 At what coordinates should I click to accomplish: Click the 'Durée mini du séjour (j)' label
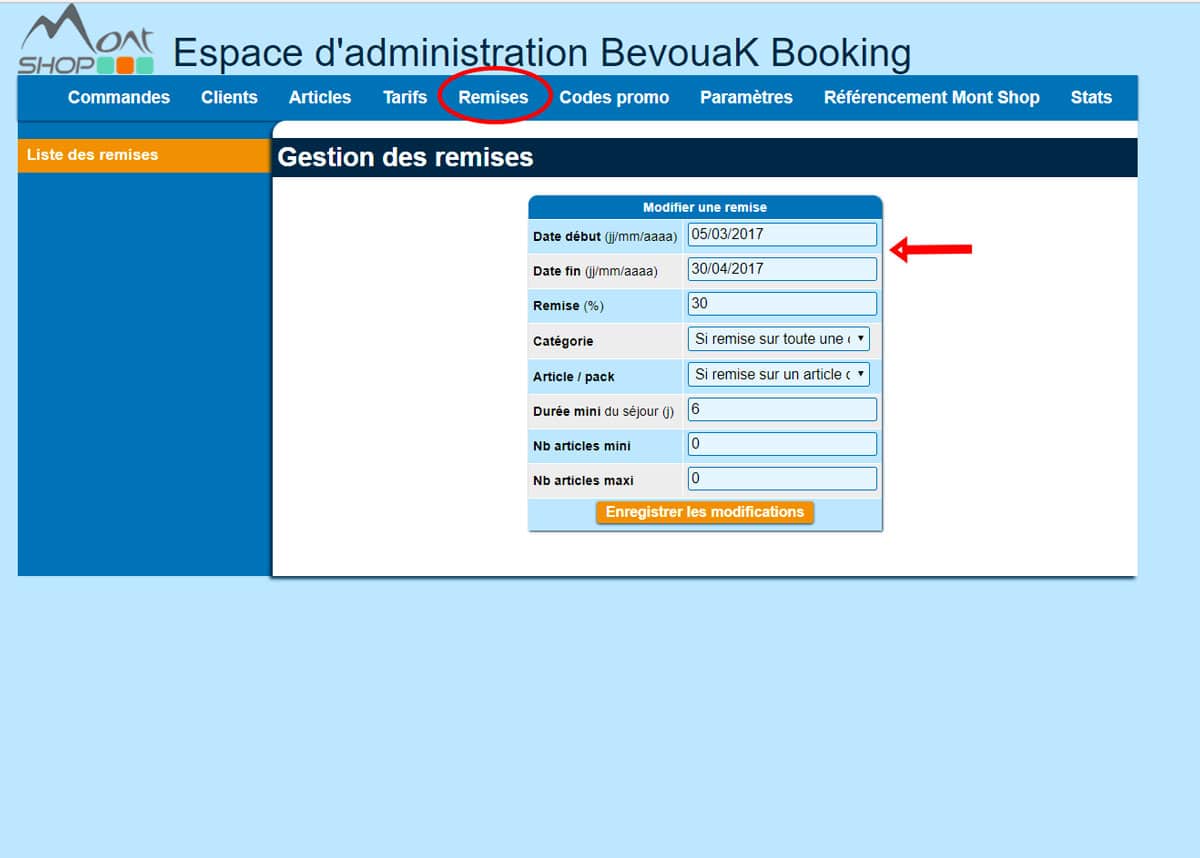point(604,411)
